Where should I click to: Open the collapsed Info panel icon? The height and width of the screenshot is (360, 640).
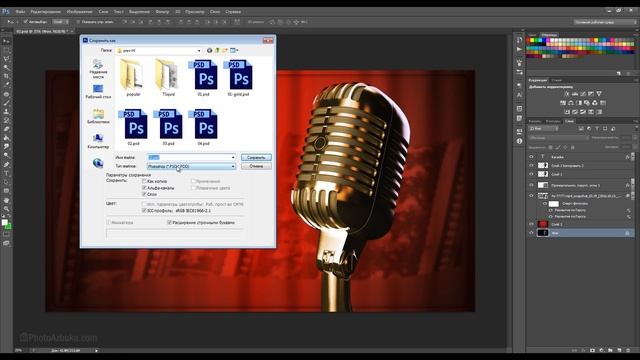pyautogui.click(x=519, y=141)
